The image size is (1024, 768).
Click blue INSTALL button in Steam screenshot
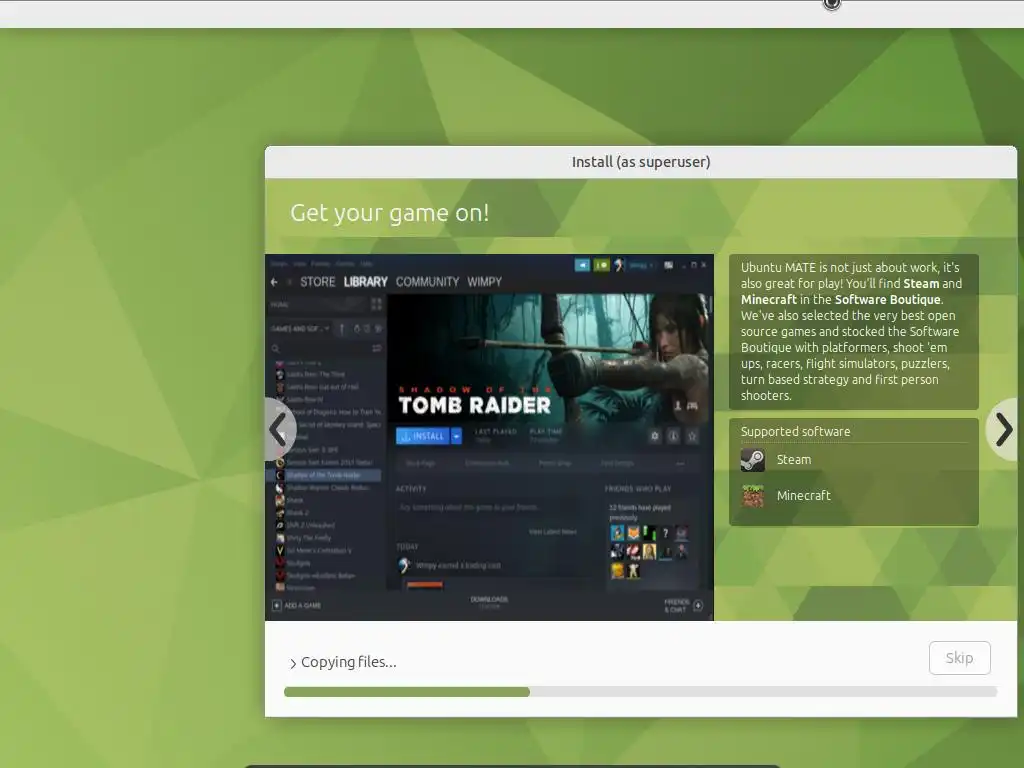423,436
